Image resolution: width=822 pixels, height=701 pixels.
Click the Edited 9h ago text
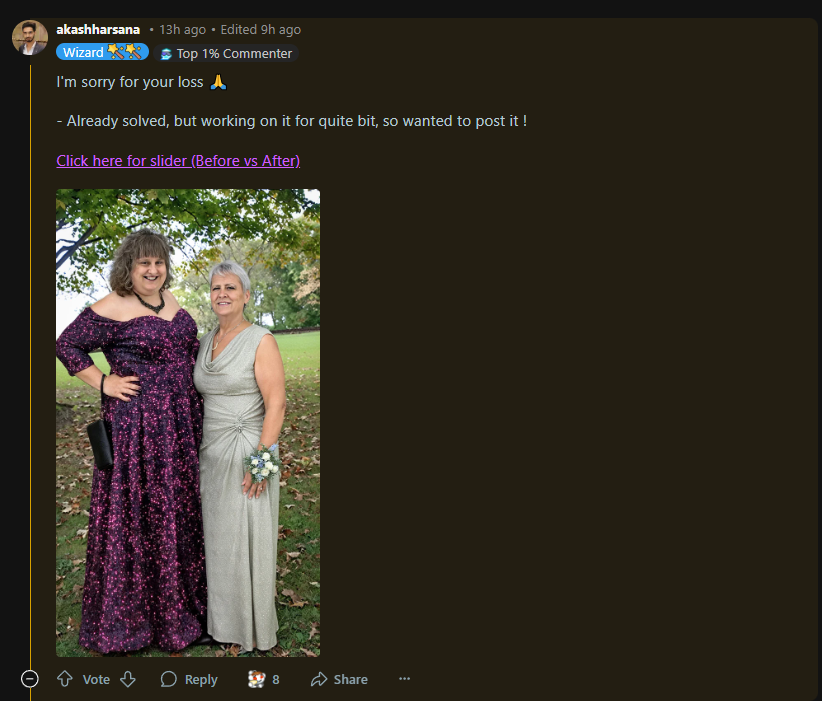[x=261, y=30]
